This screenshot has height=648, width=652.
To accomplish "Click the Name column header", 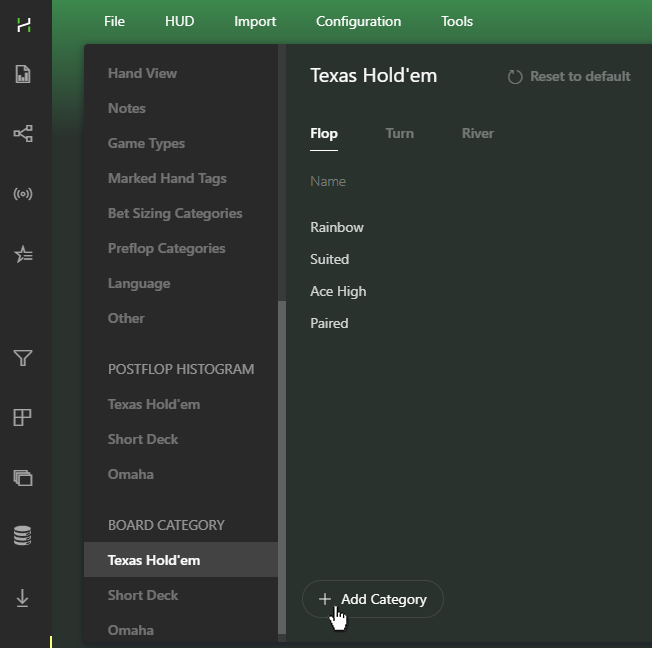I will pyautogui.click(x=328, y=181).
